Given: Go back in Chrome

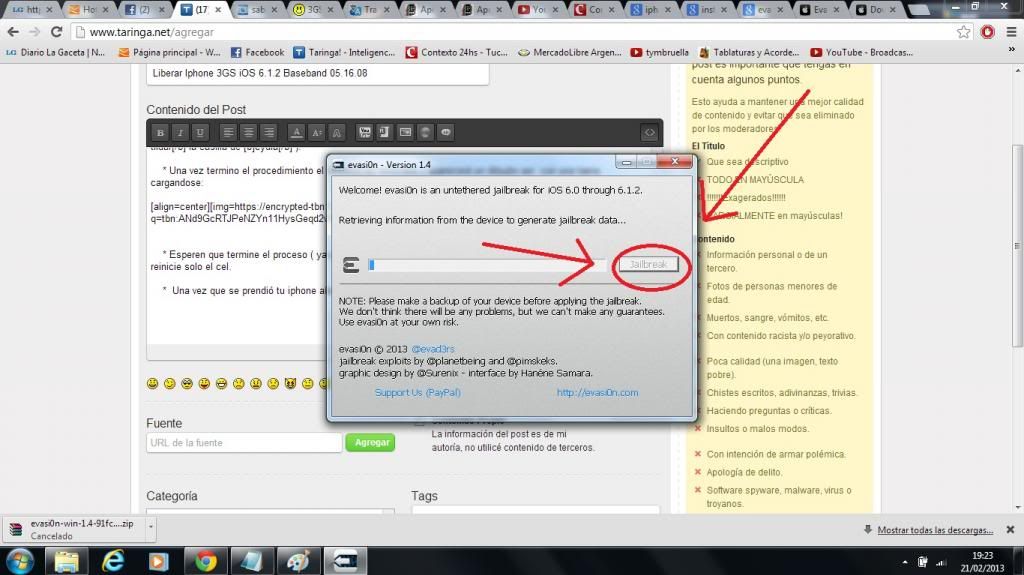Looking at the screenshot, I should pos(13,31).
